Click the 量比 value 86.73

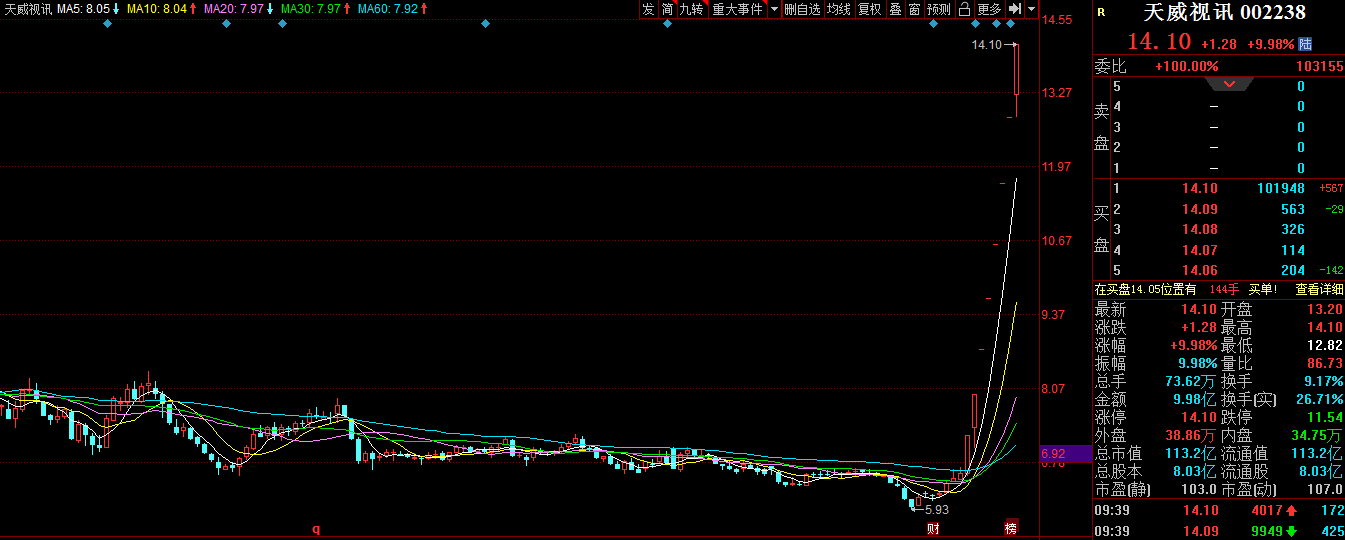click(1325, 363)
